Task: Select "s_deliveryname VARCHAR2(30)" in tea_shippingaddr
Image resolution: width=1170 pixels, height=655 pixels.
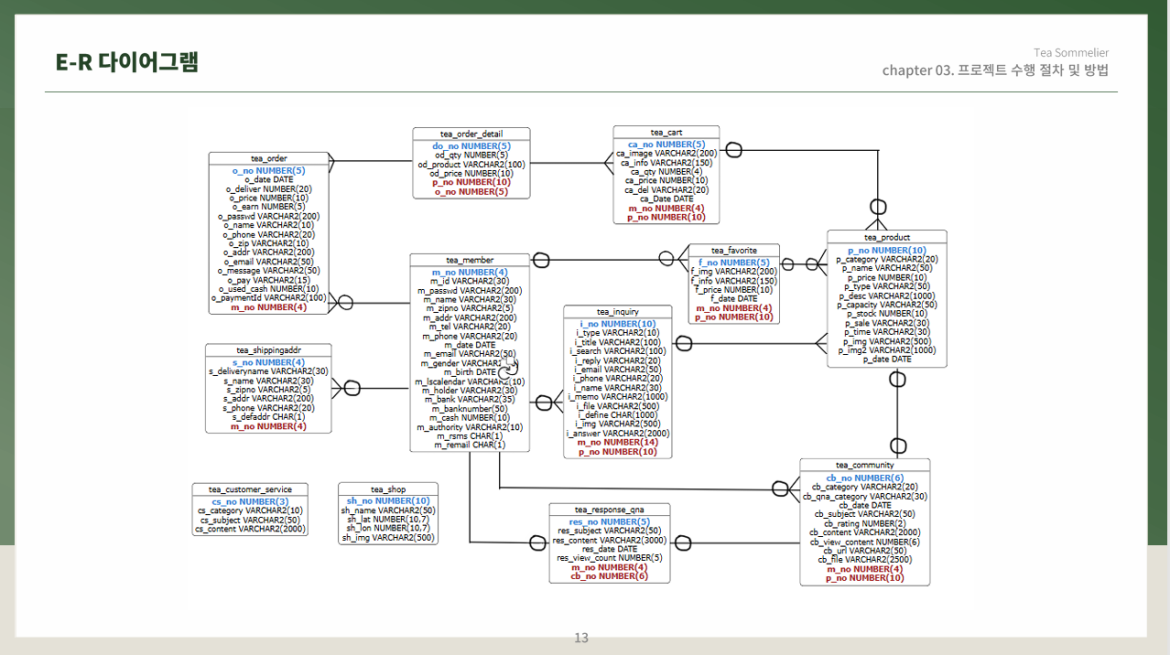Action: pos(269,372)
